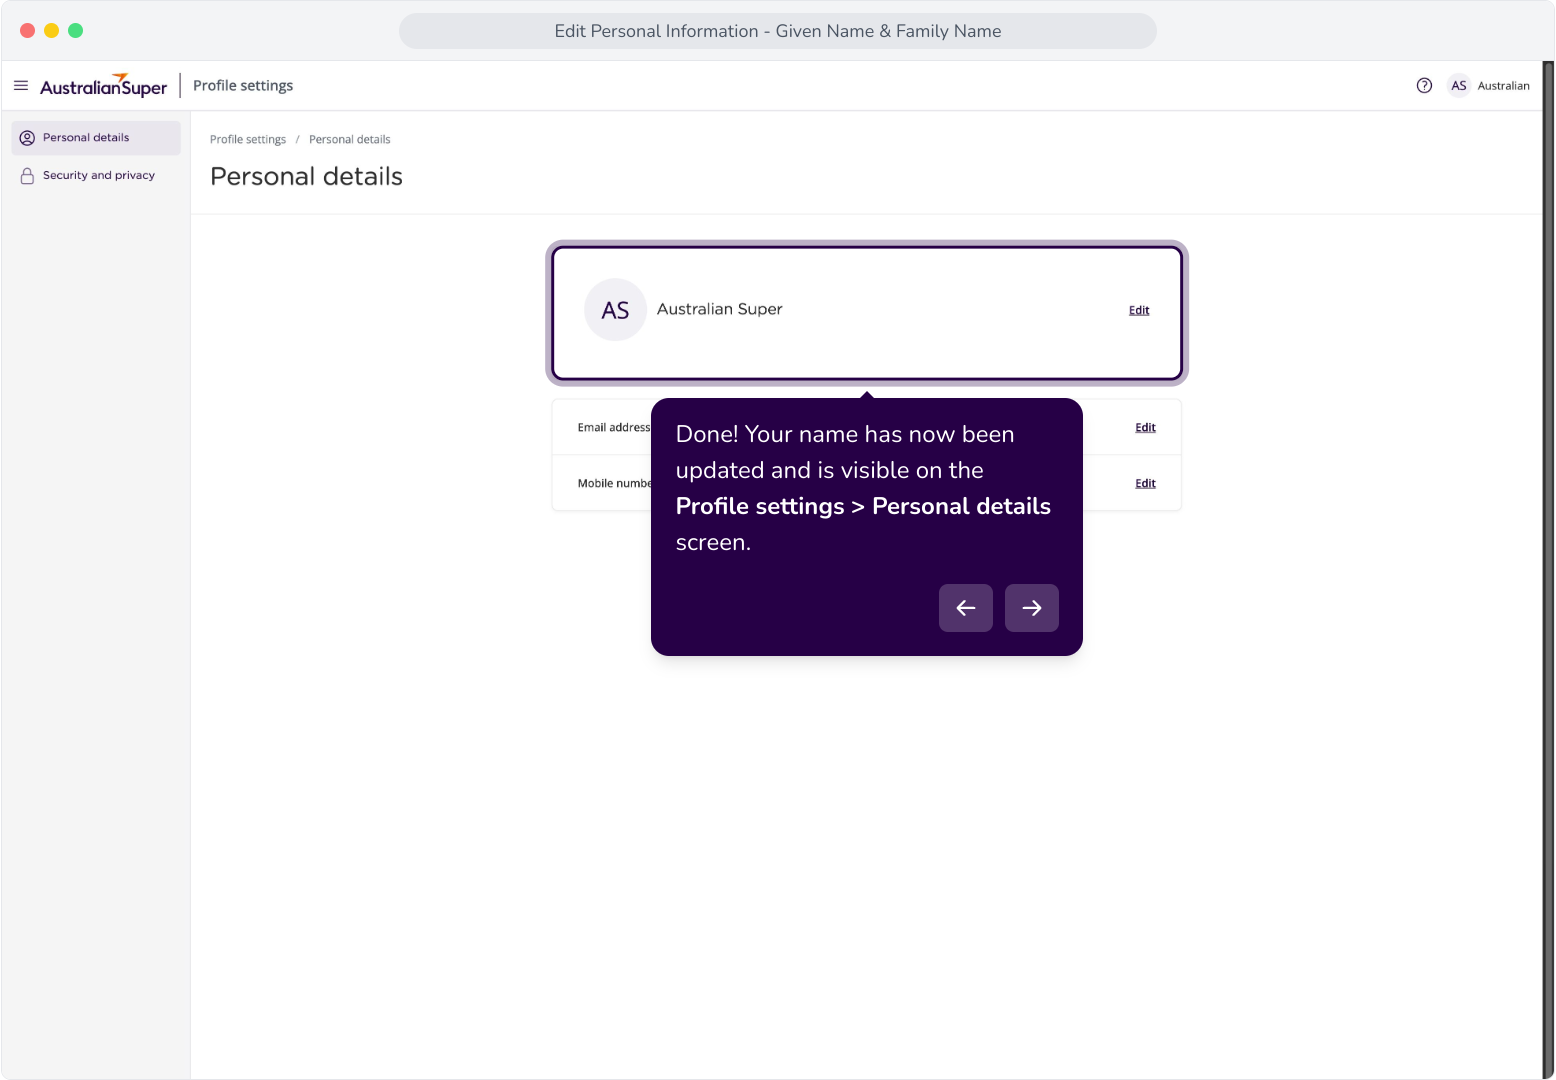The image size is (1556, 1080).
Task: Click the 'Australian Super' name text
Action: pyautogui.click(x=720, y=309)
